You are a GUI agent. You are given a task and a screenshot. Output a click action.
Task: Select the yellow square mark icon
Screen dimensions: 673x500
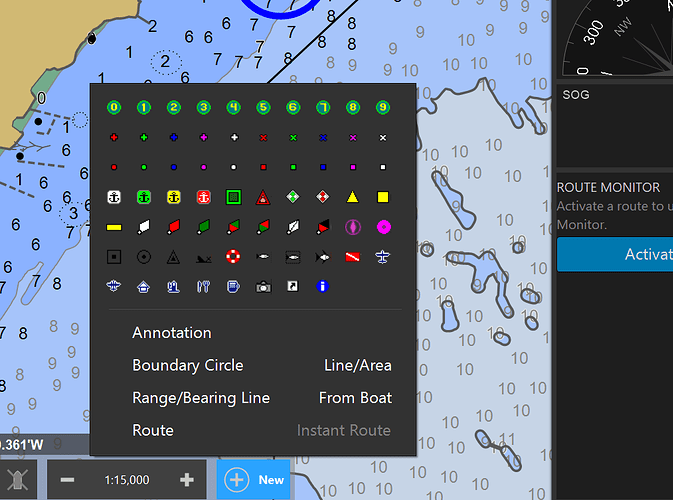pyautogui.click(x=382, y=197)
